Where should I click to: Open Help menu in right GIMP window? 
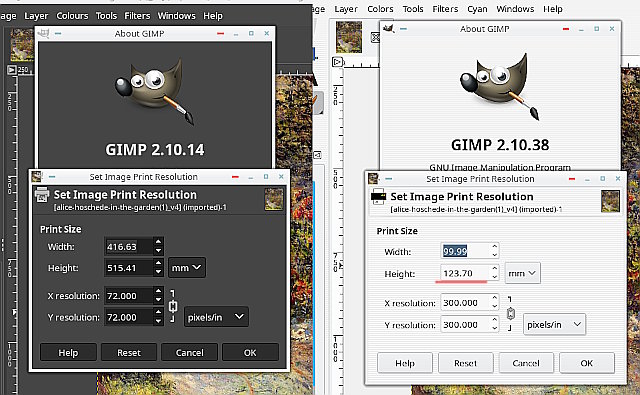pyautogui.click(x=553, y=9)
